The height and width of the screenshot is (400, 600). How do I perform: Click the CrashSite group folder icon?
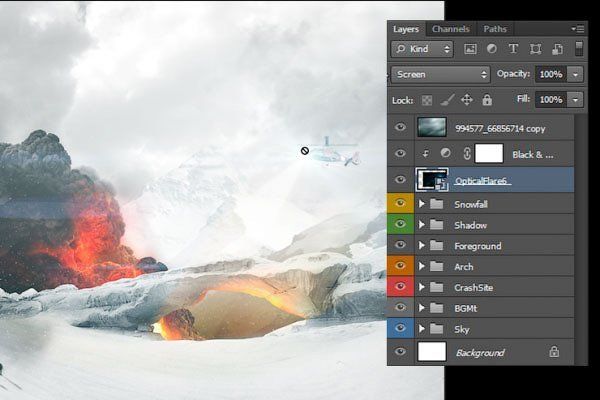click(437, 287)
